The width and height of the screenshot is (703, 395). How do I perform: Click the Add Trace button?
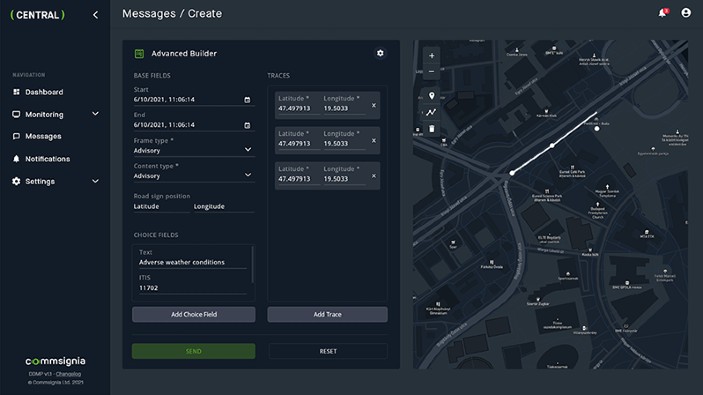pos(327,314)
